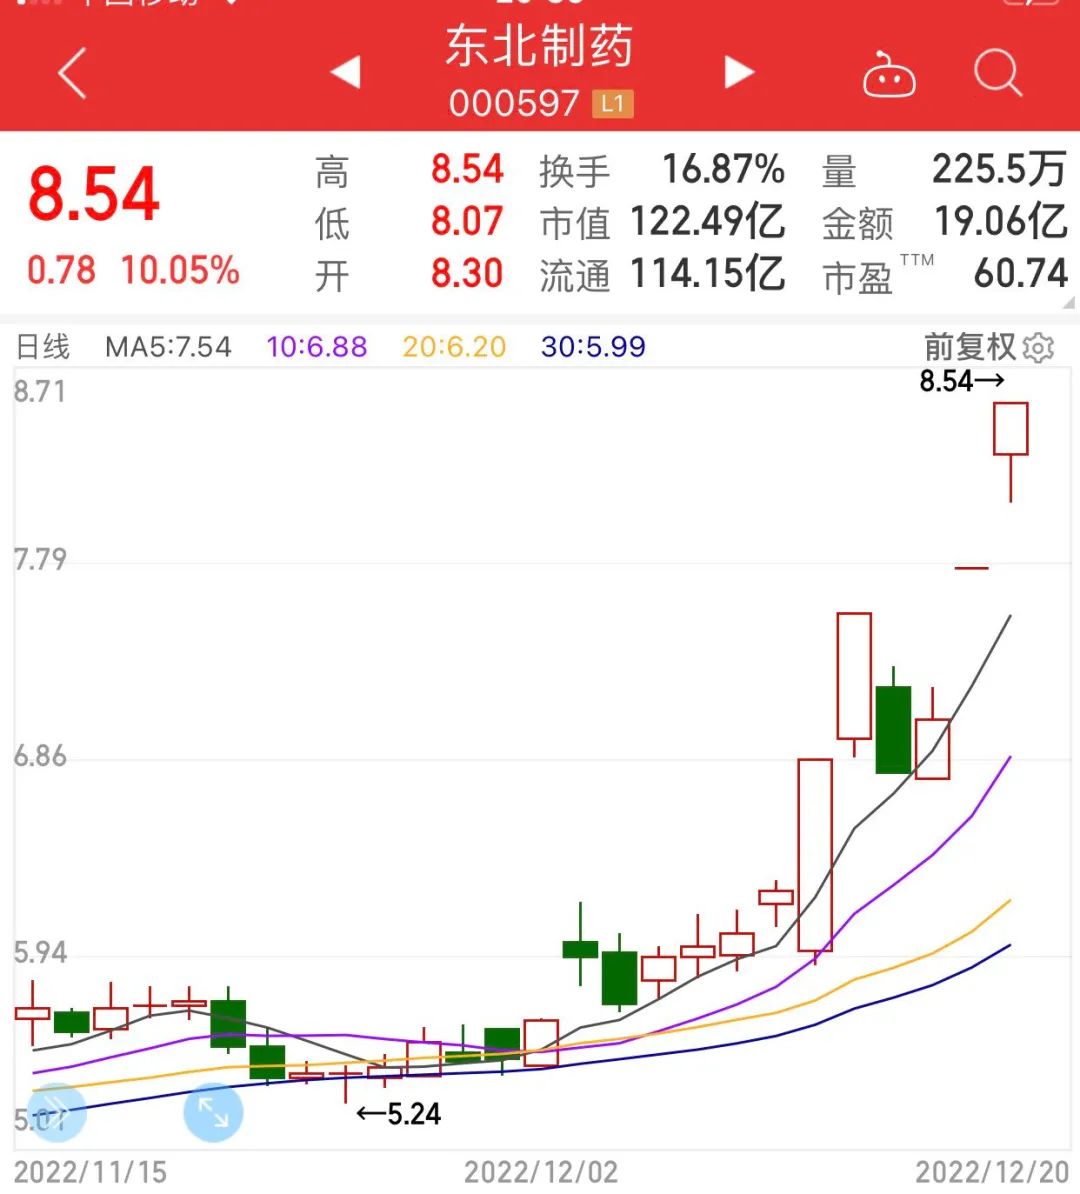The image size is (1080, 1194).
Task: Change 前复权 adjustment mode
Action: click(x=970, y=347)
